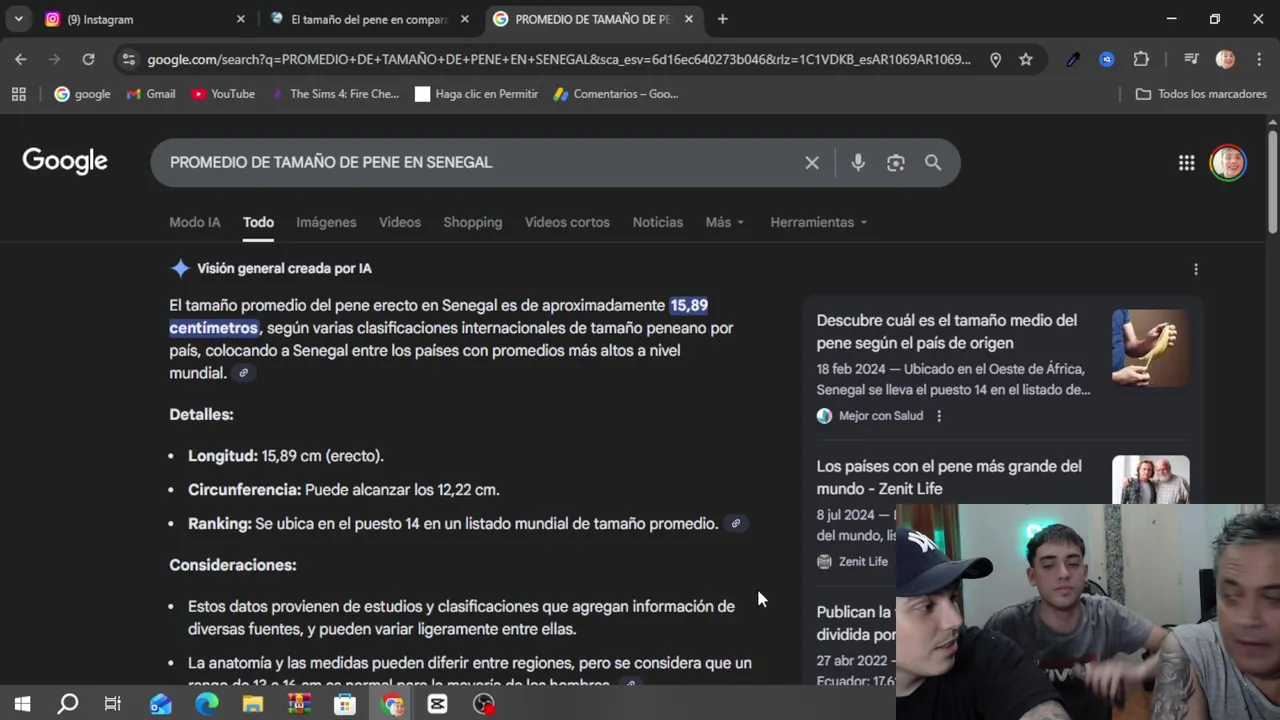Open the Comentarios bookmark
The height and width of the screenshot is (720, 1280).
[x=616, y=94]
